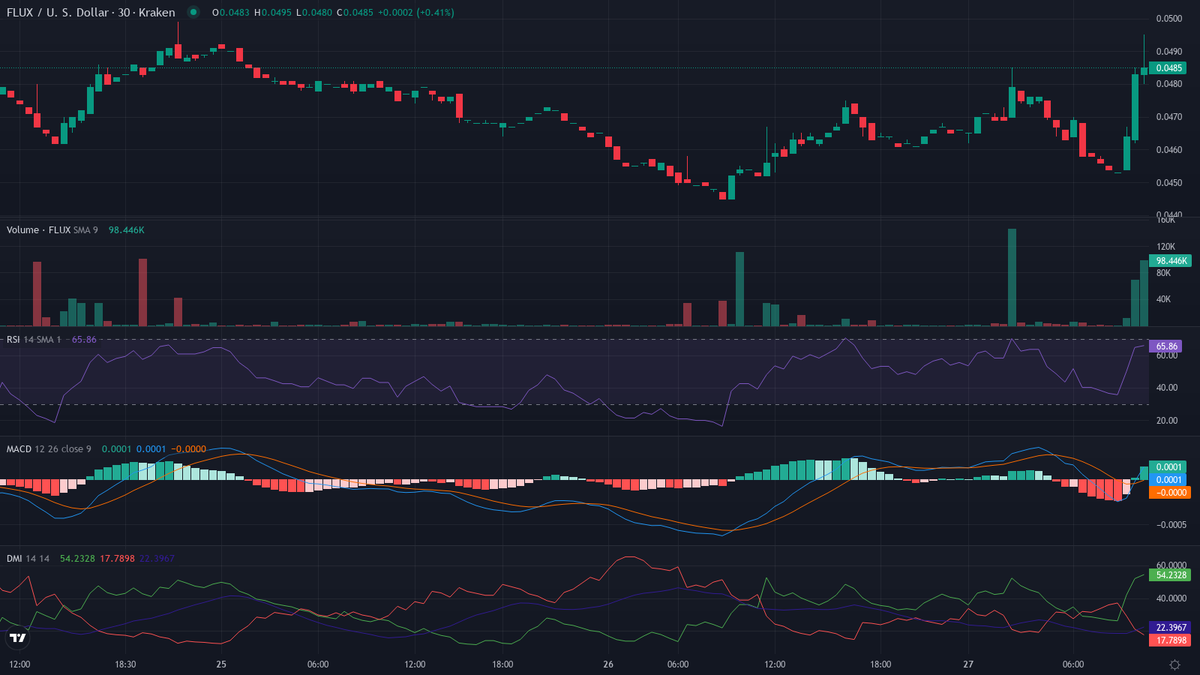Click the low value L0.0480
1200x675 pixels.
314,12
